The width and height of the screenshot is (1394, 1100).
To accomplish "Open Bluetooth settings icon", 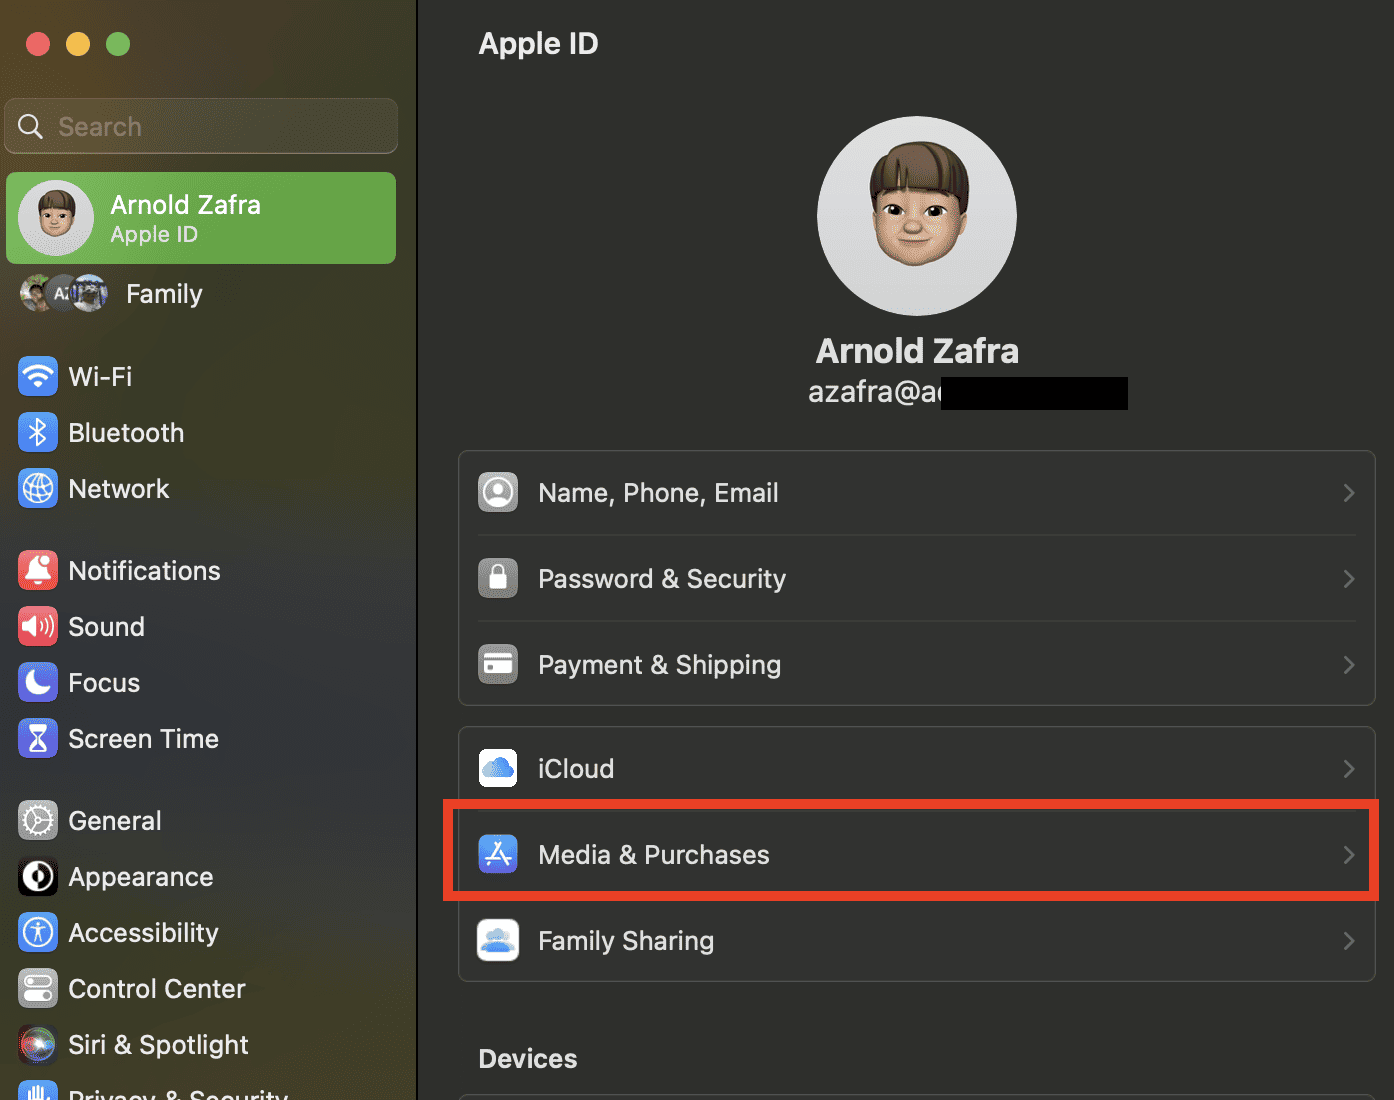I will [38, 433].
